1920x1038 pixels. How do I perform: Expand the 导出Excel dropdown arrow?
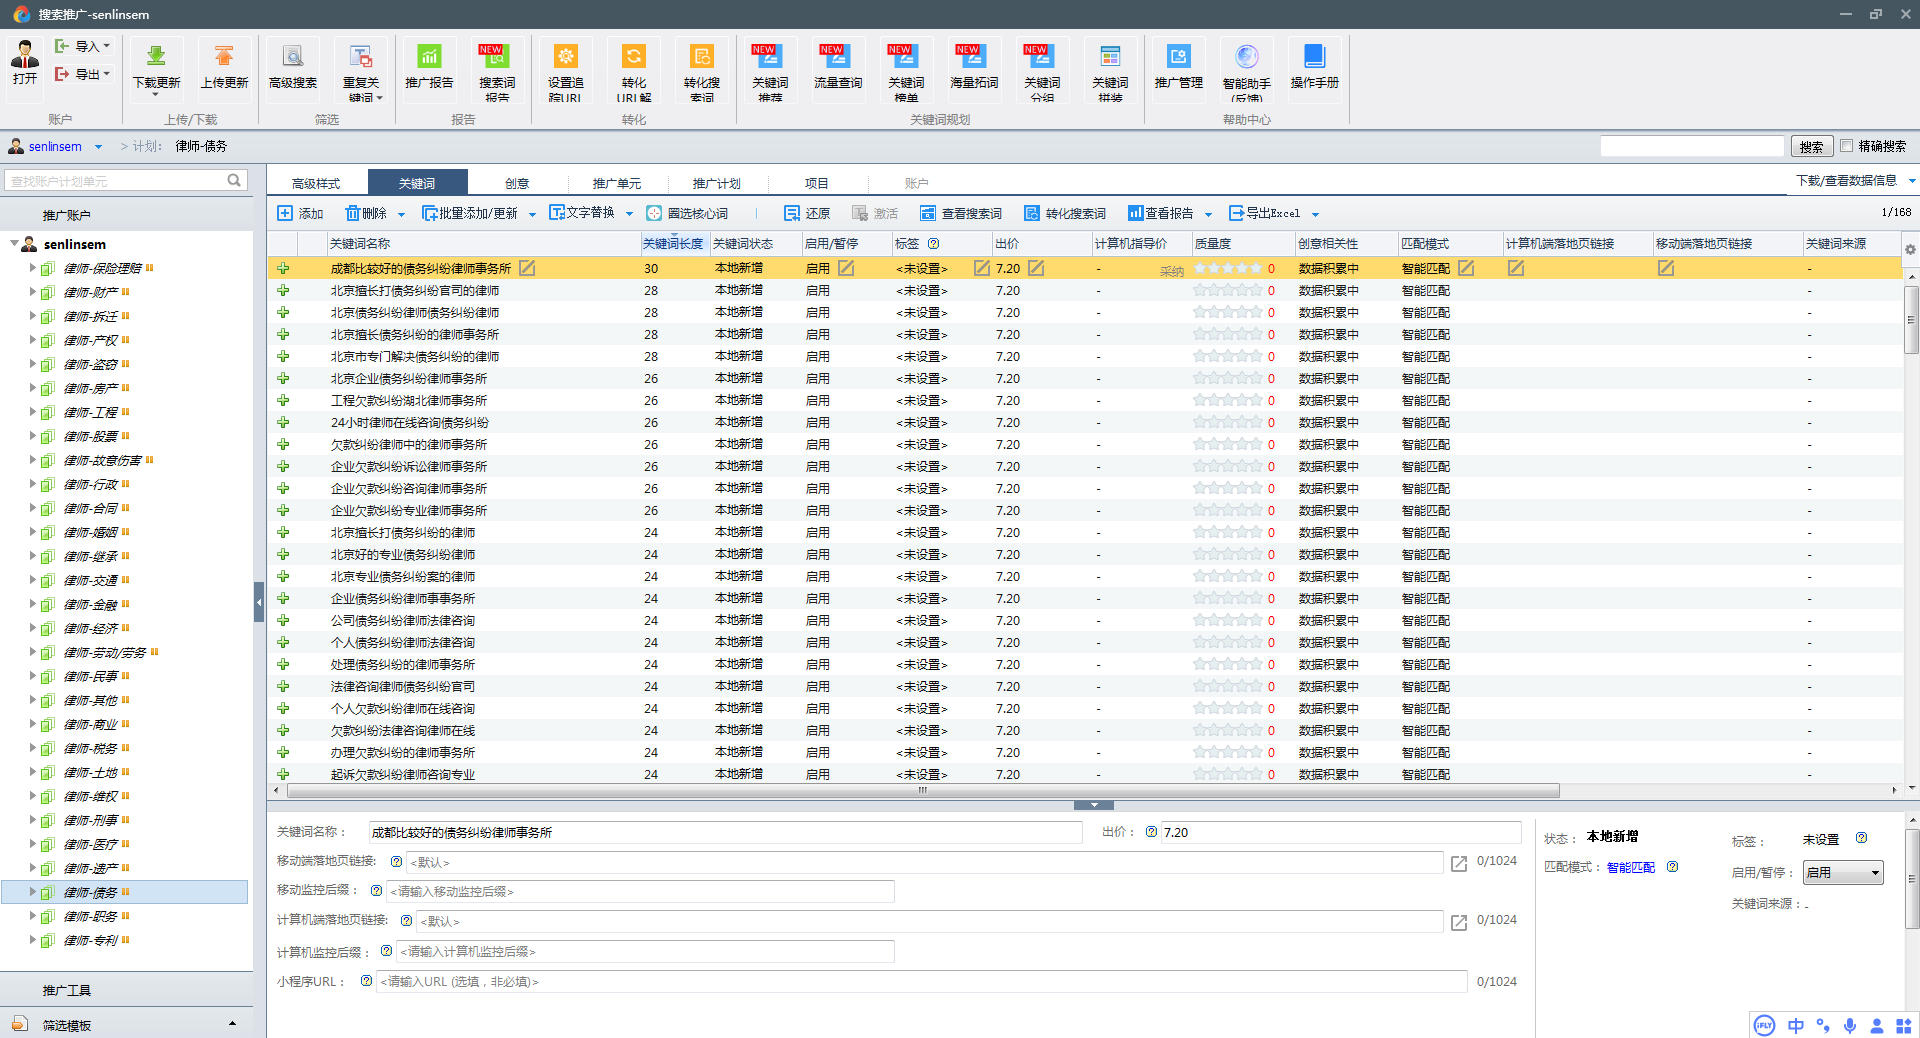coord(1315,214)
